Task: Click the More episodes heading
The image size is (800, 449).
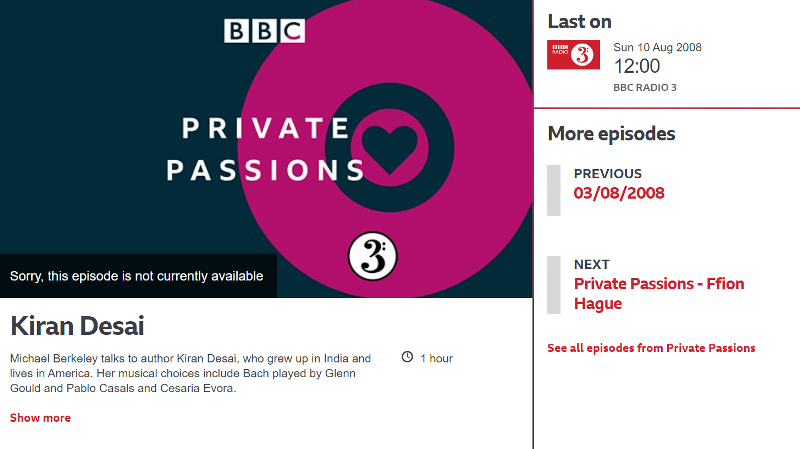Action: click(611, 134)
